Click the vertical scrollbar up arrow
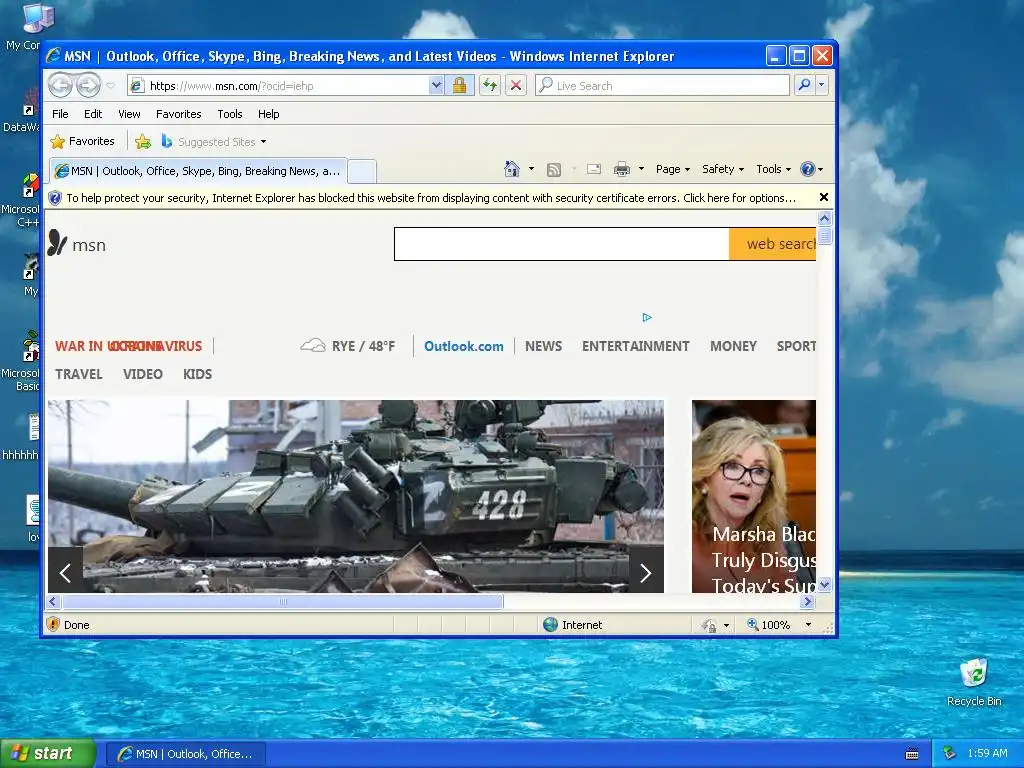The width and height of the screenshot is (1024, 768). pos(824,218)
